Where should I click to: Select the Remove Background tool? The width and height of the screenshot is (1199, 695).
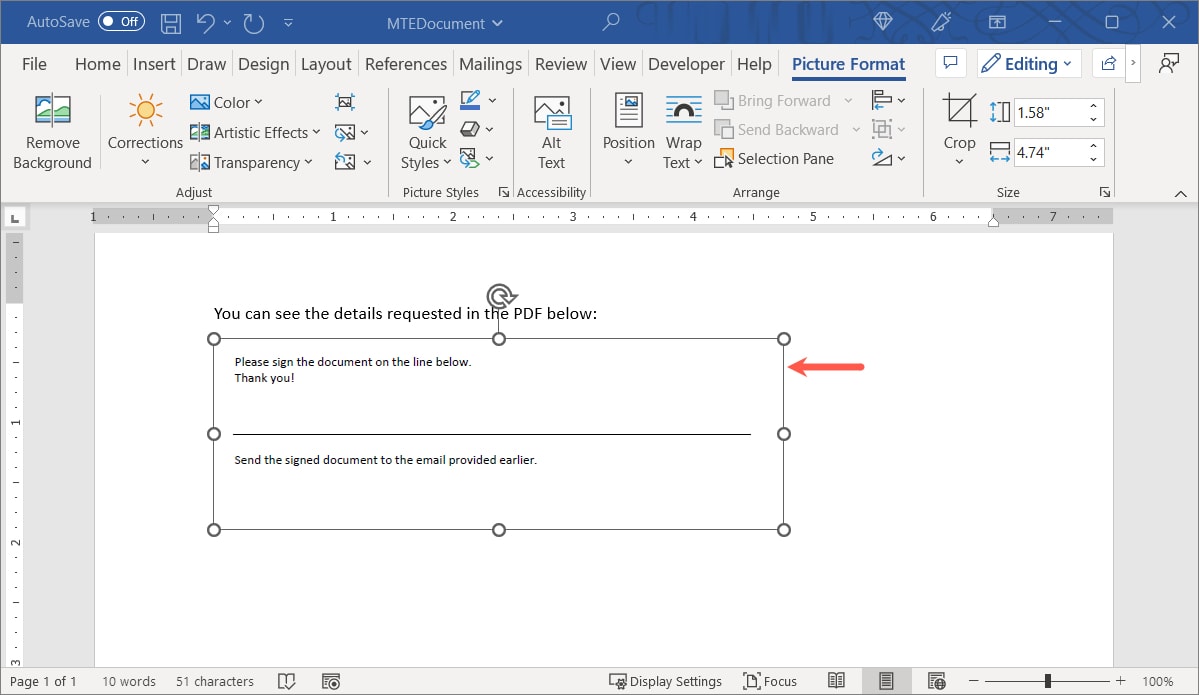pos(52,129)
